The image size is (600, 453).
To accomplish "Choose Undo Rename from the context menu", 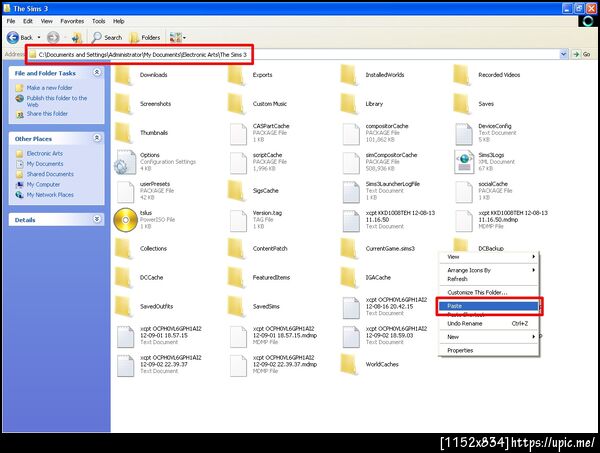I will [488, 323].
